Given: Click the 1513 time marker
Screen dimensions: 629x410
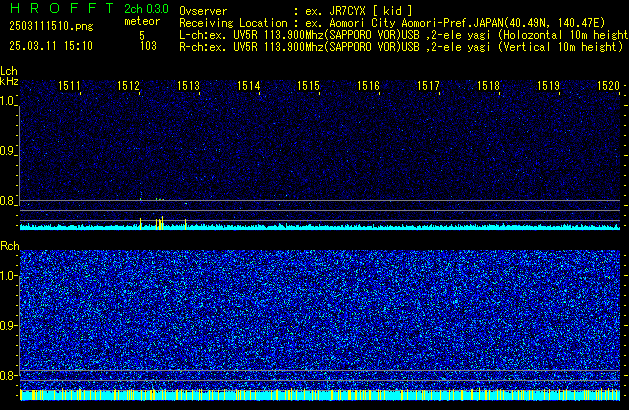Looking at the screenshot, I should coord(189,86).
